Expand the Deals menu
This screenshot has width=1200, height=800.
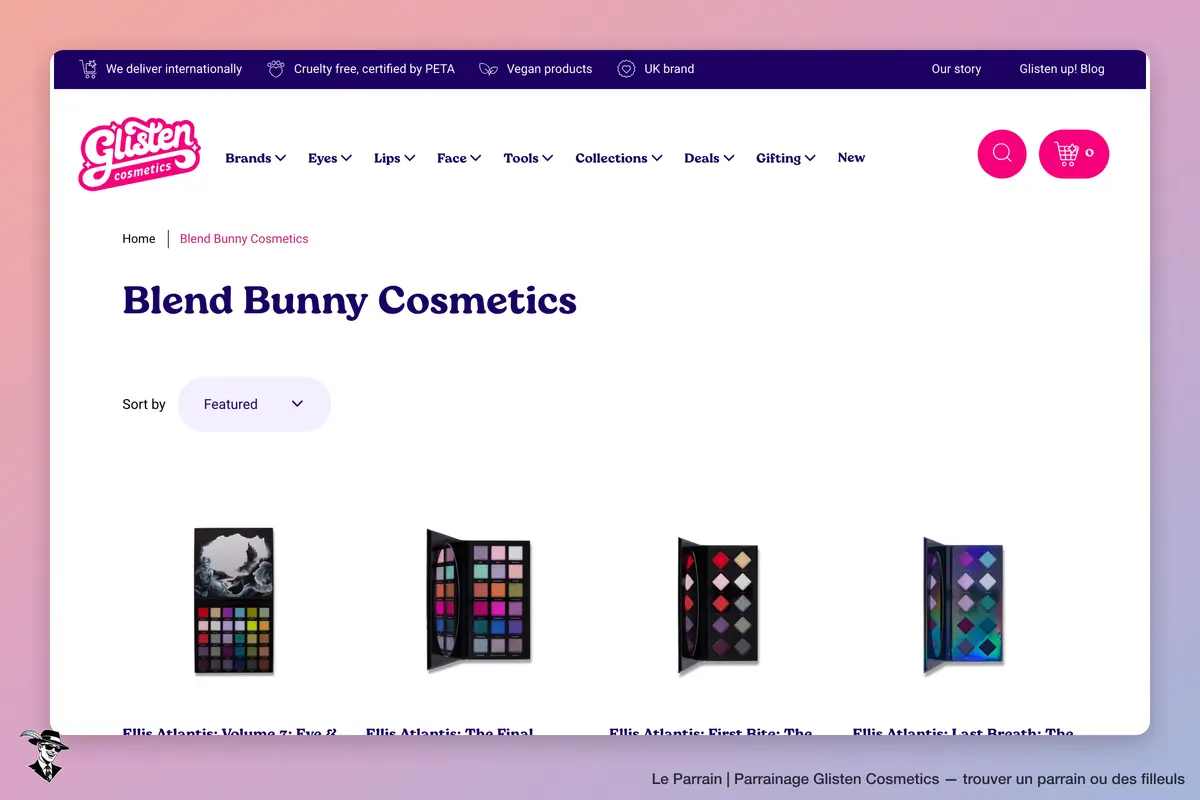(710, 158)
